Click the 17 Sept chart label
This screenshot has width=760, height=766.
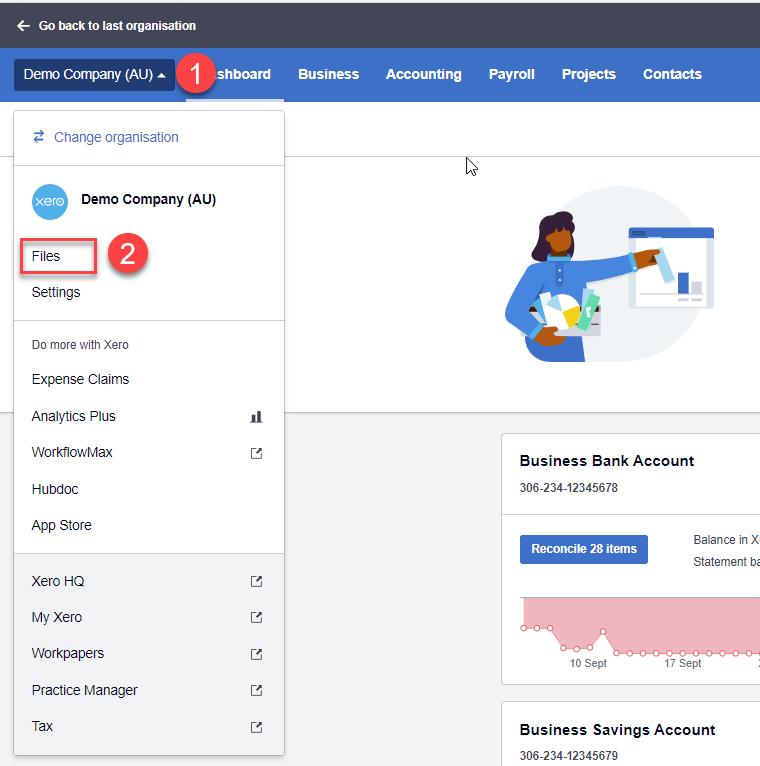click(682, 663)
